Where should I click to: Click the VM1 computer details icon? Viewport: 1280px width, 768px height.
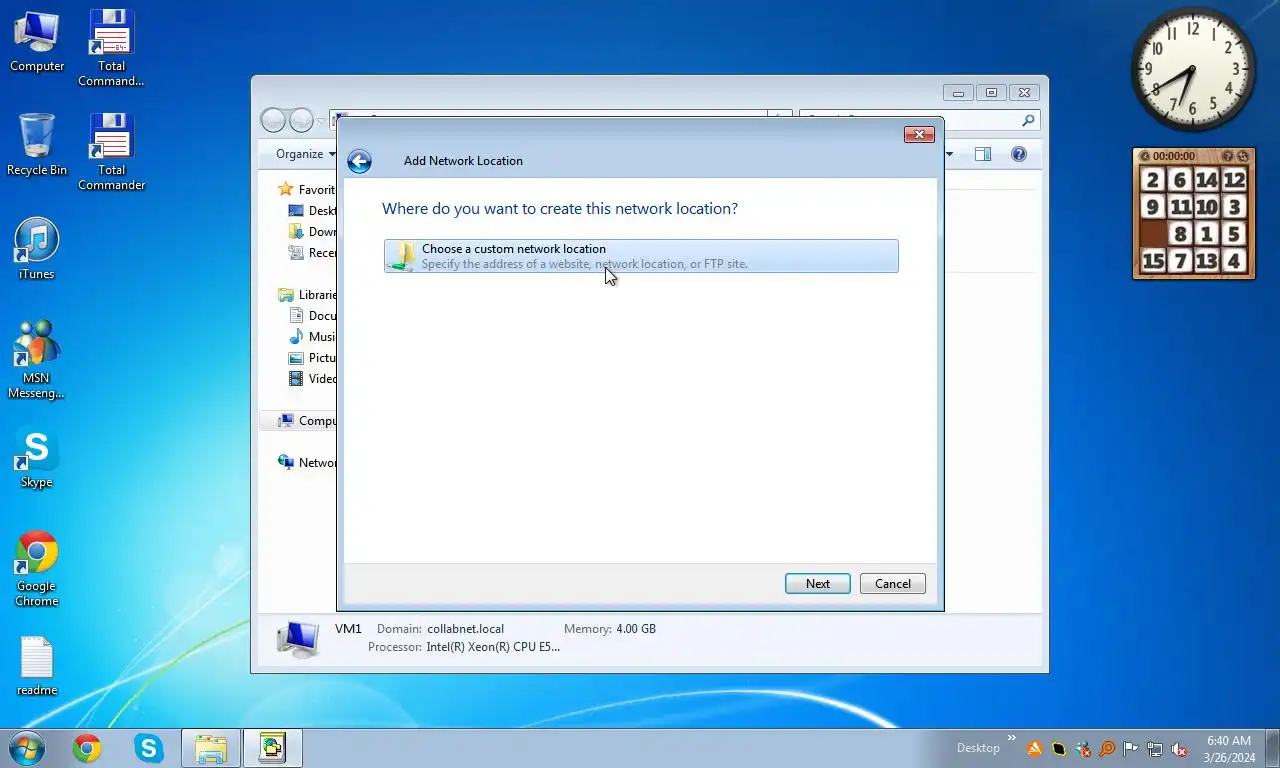pos(297,639)
